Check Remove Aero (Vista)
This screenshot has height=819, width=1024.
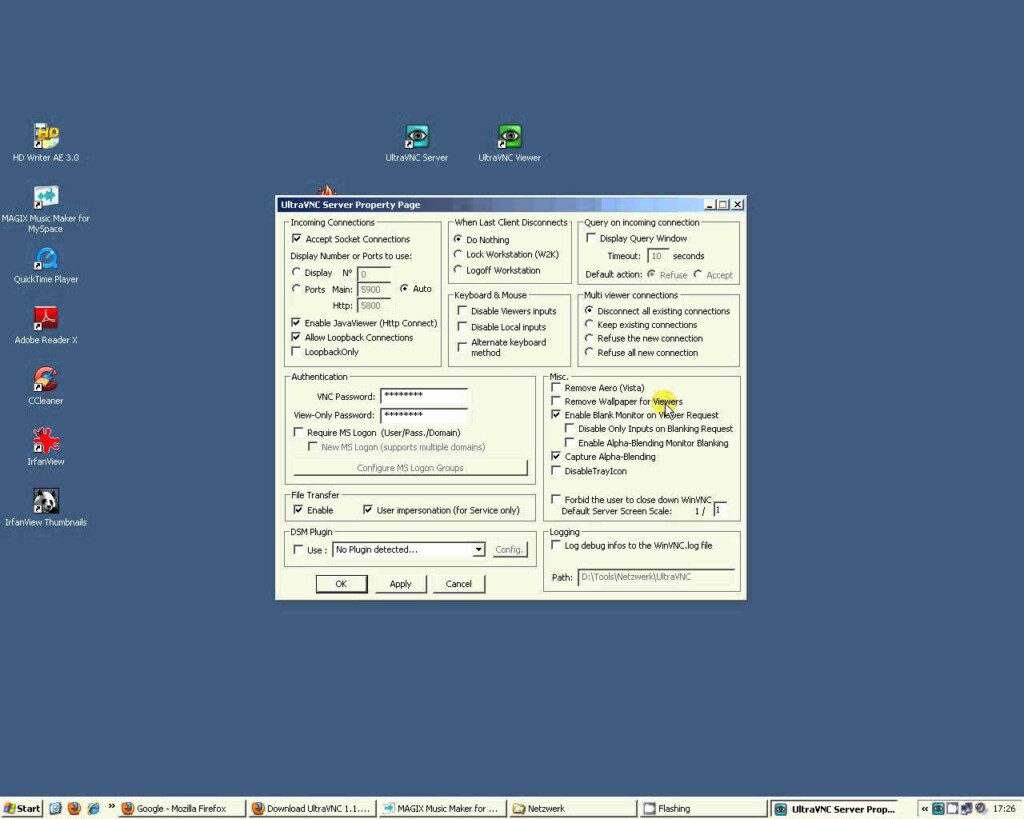[x=556, y=387]
